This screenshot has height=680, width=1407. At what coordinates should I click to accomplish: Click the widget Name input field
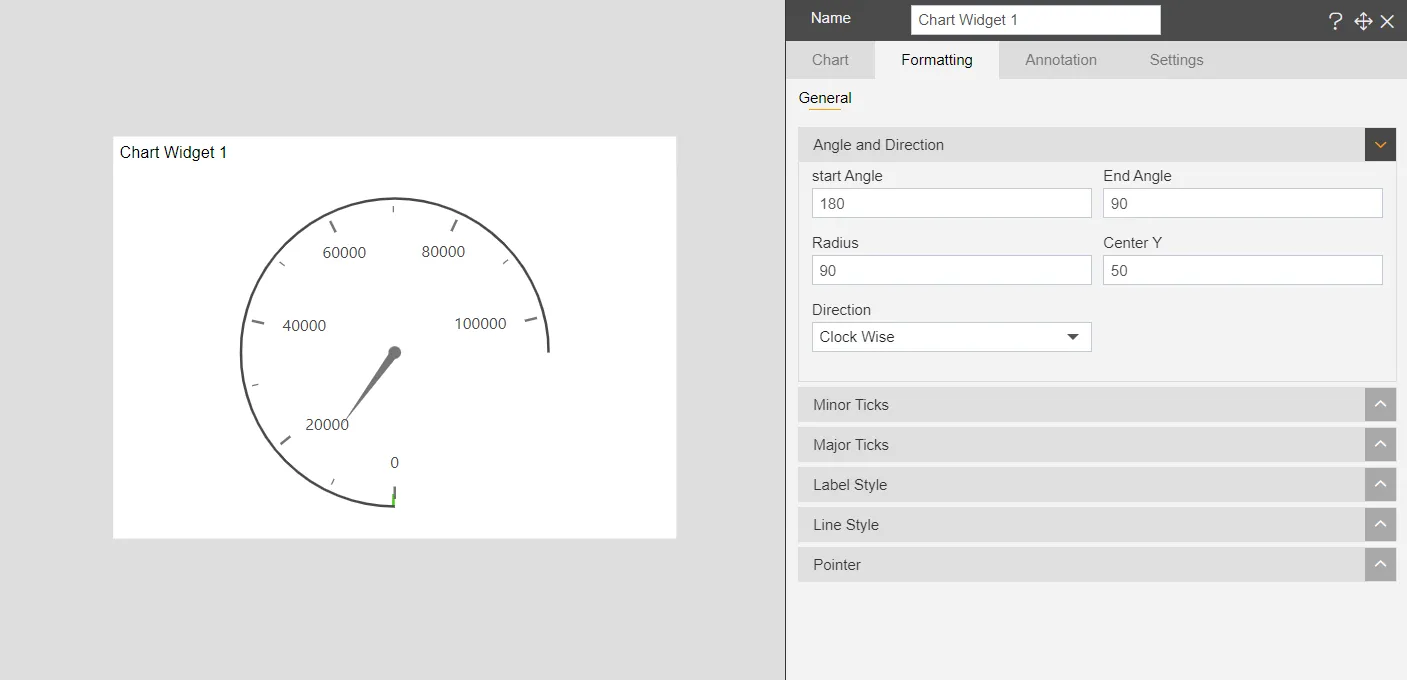[1034, 19]
